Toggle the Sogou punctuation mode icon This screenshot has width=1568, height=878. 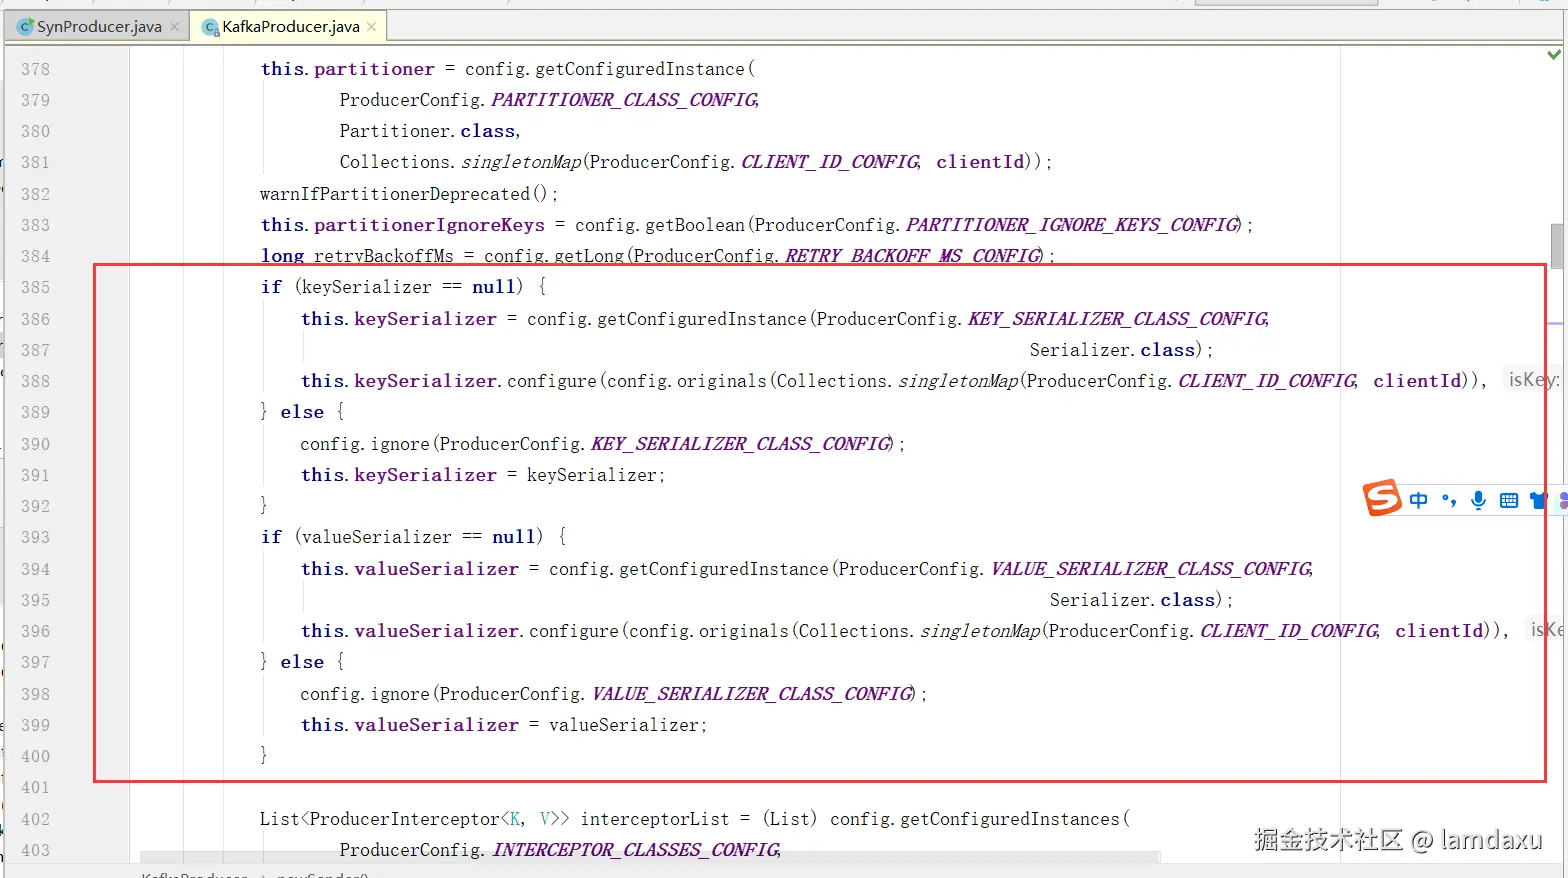pyautogui.click(x=1448, y=500)
